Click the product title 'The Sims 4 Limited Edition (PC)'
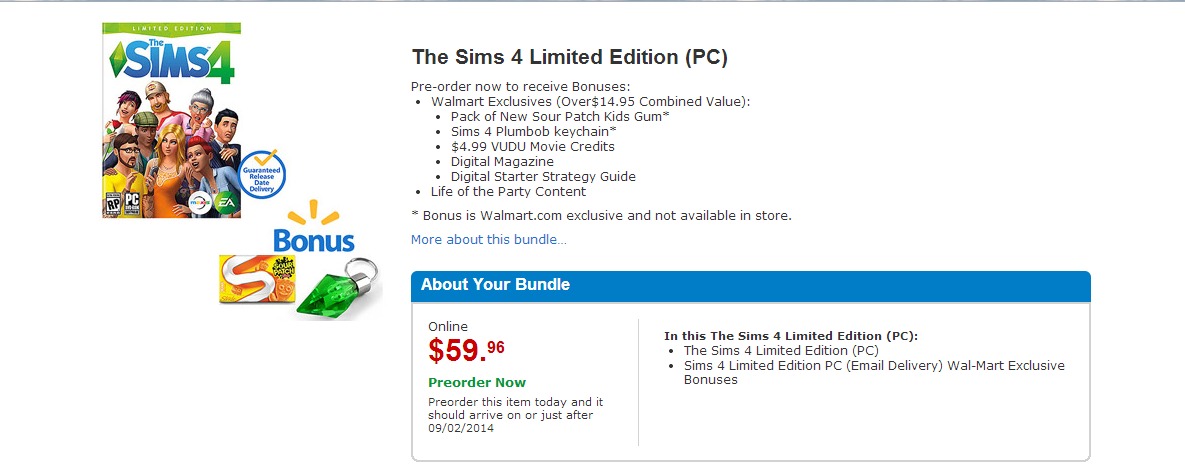1185x469 pixels. [x=569, y=58]
